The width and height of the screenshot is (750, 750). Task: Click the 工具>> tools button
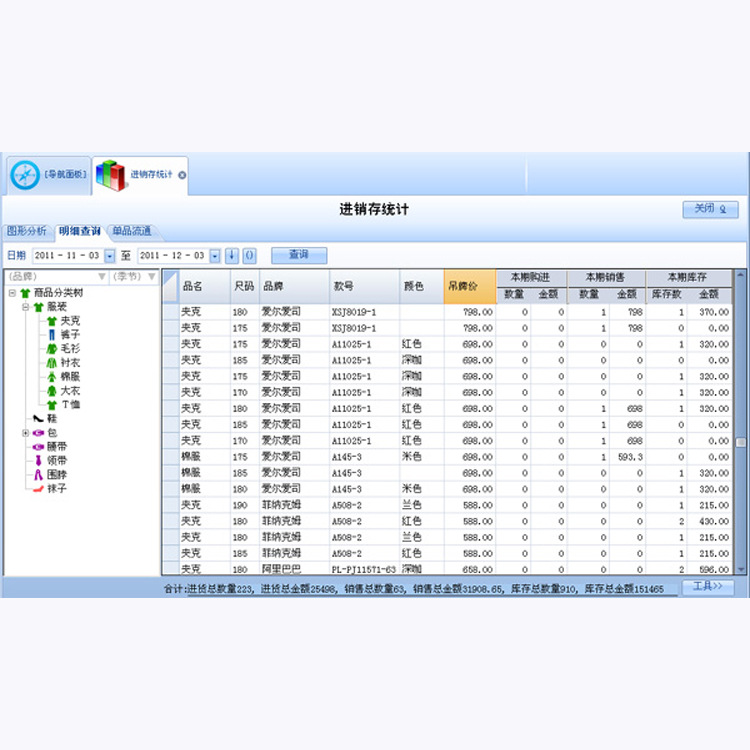(707, 587)
